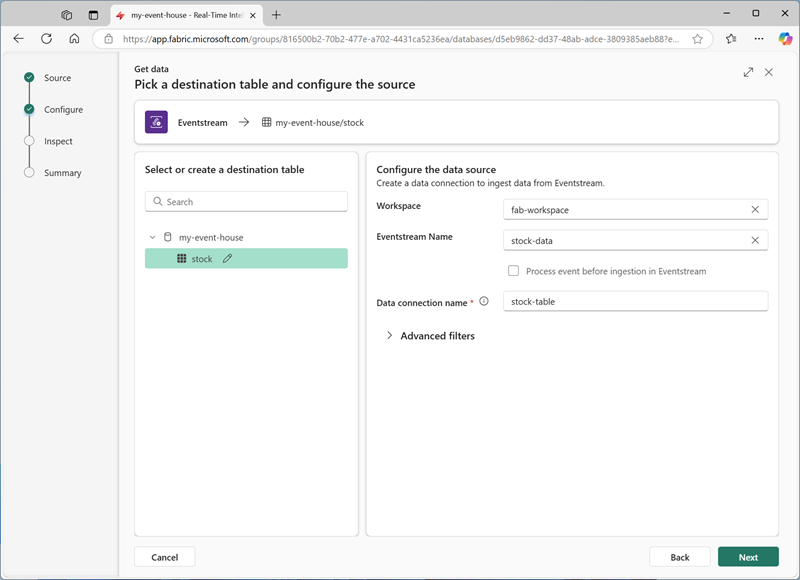Show Data connection name info tooltip
The width and height of the screenshot is (800, 580).
coord(484,301)
